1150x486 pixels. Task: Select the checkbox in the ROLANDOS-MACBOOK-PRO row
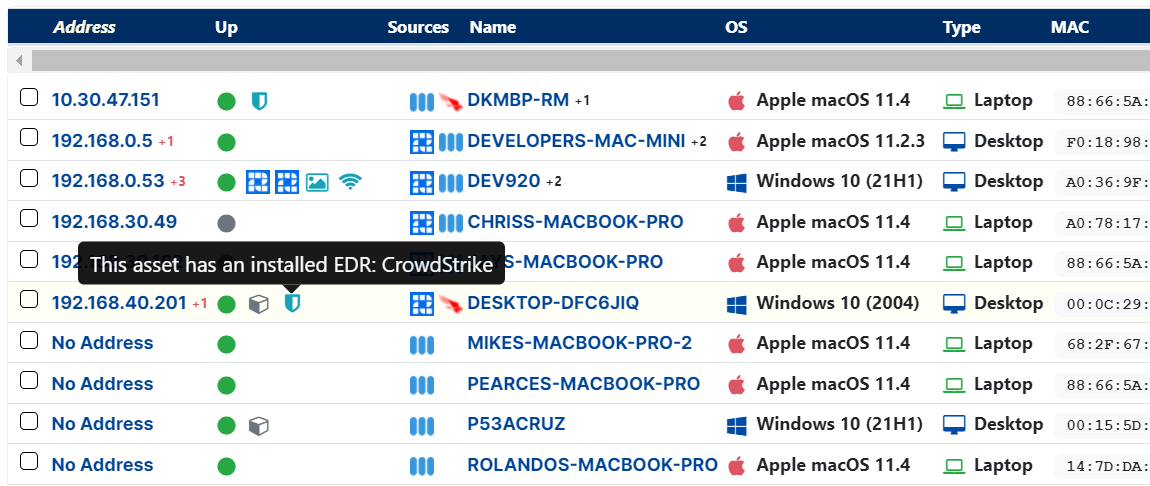click(x=29, y=461)
